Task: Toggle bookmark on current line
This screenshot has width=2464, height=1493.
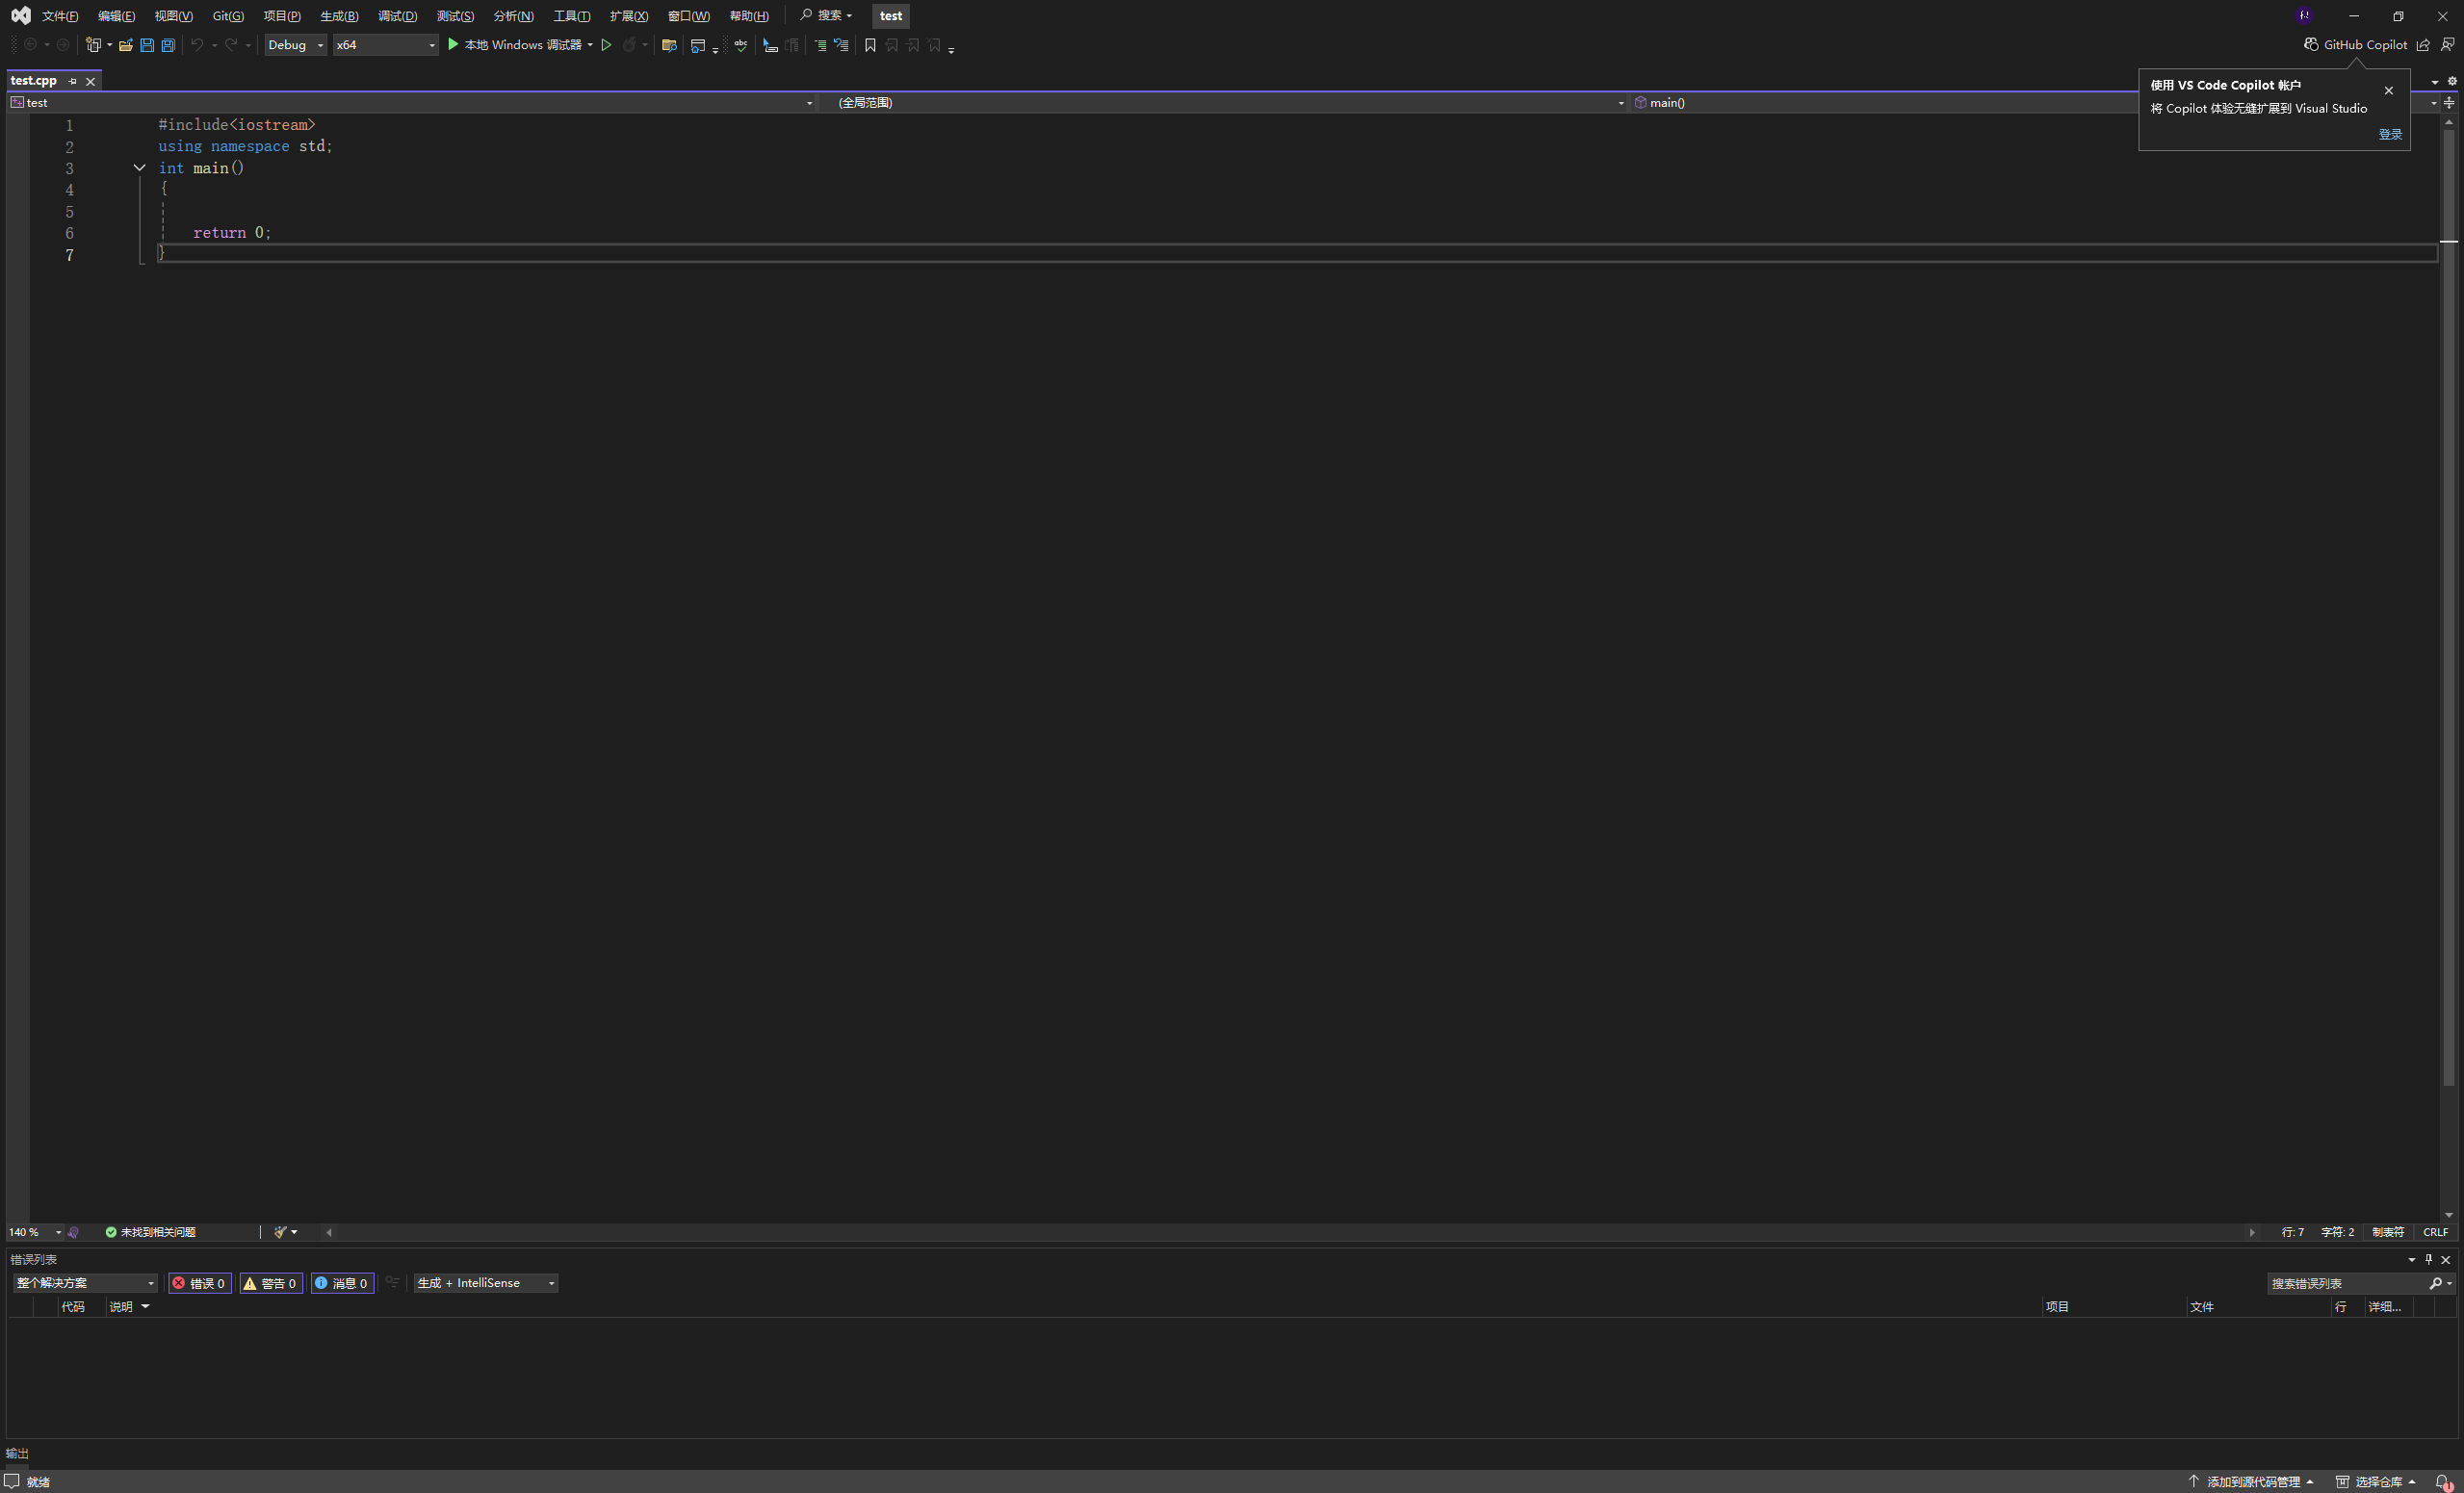Action: (x=870, y=45)
